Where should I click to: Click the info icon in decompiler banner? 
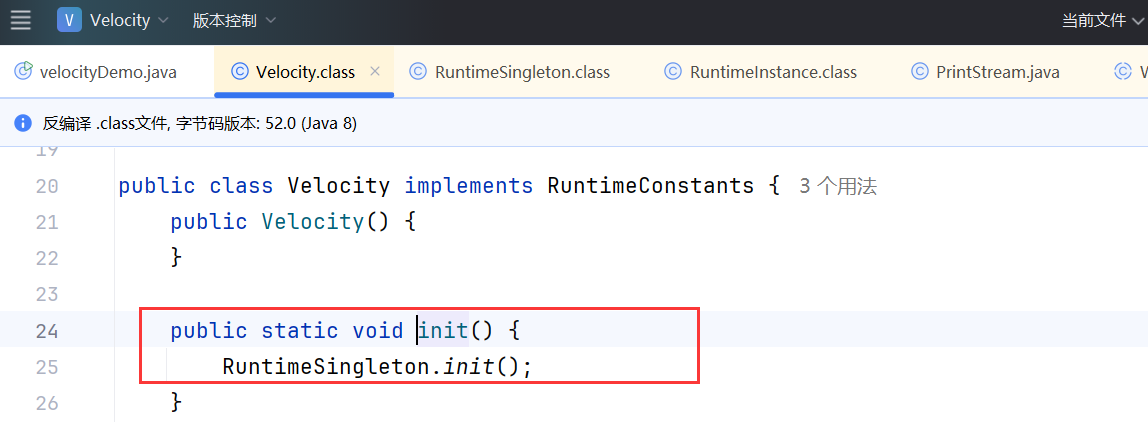pos(23,124)
